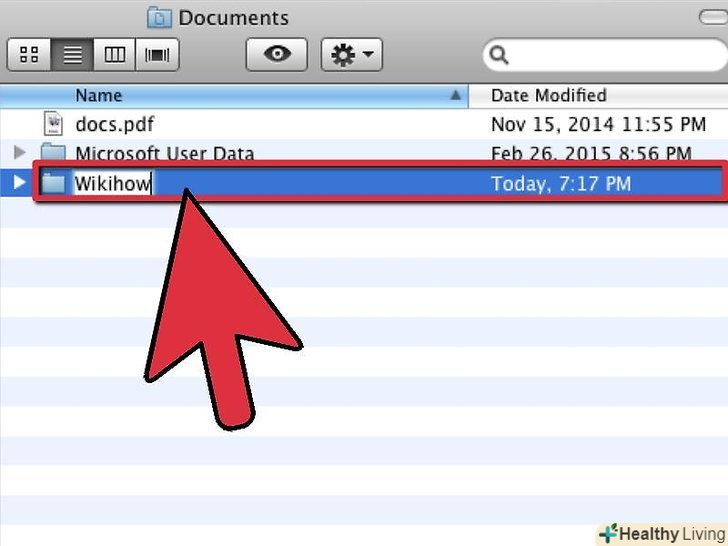The height and width of the screenshot is (546, 728).
Task: Sort by Date Modified column header
Action: click(x=598, y=96)
